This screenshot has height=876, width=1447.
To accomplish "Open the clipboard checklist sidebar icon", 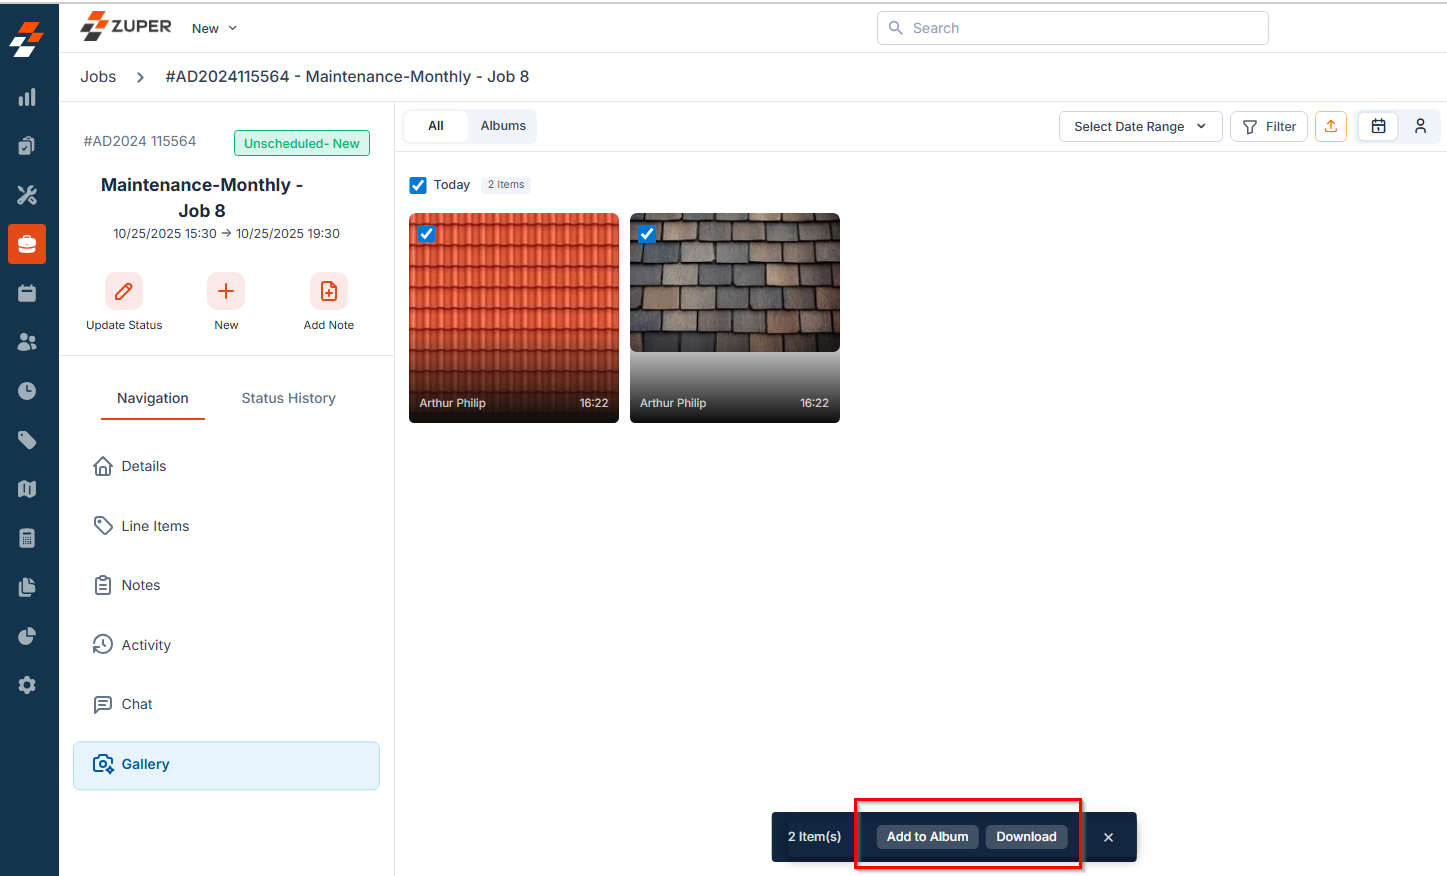I will click(27, 146).
